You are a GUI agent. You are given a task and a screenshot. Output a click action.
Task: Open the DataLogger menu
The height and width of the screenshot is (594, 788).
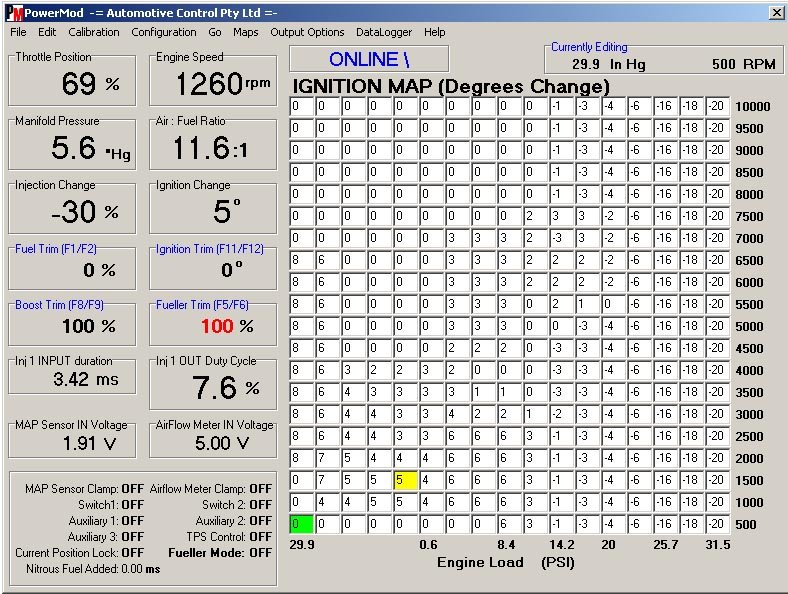384,32
